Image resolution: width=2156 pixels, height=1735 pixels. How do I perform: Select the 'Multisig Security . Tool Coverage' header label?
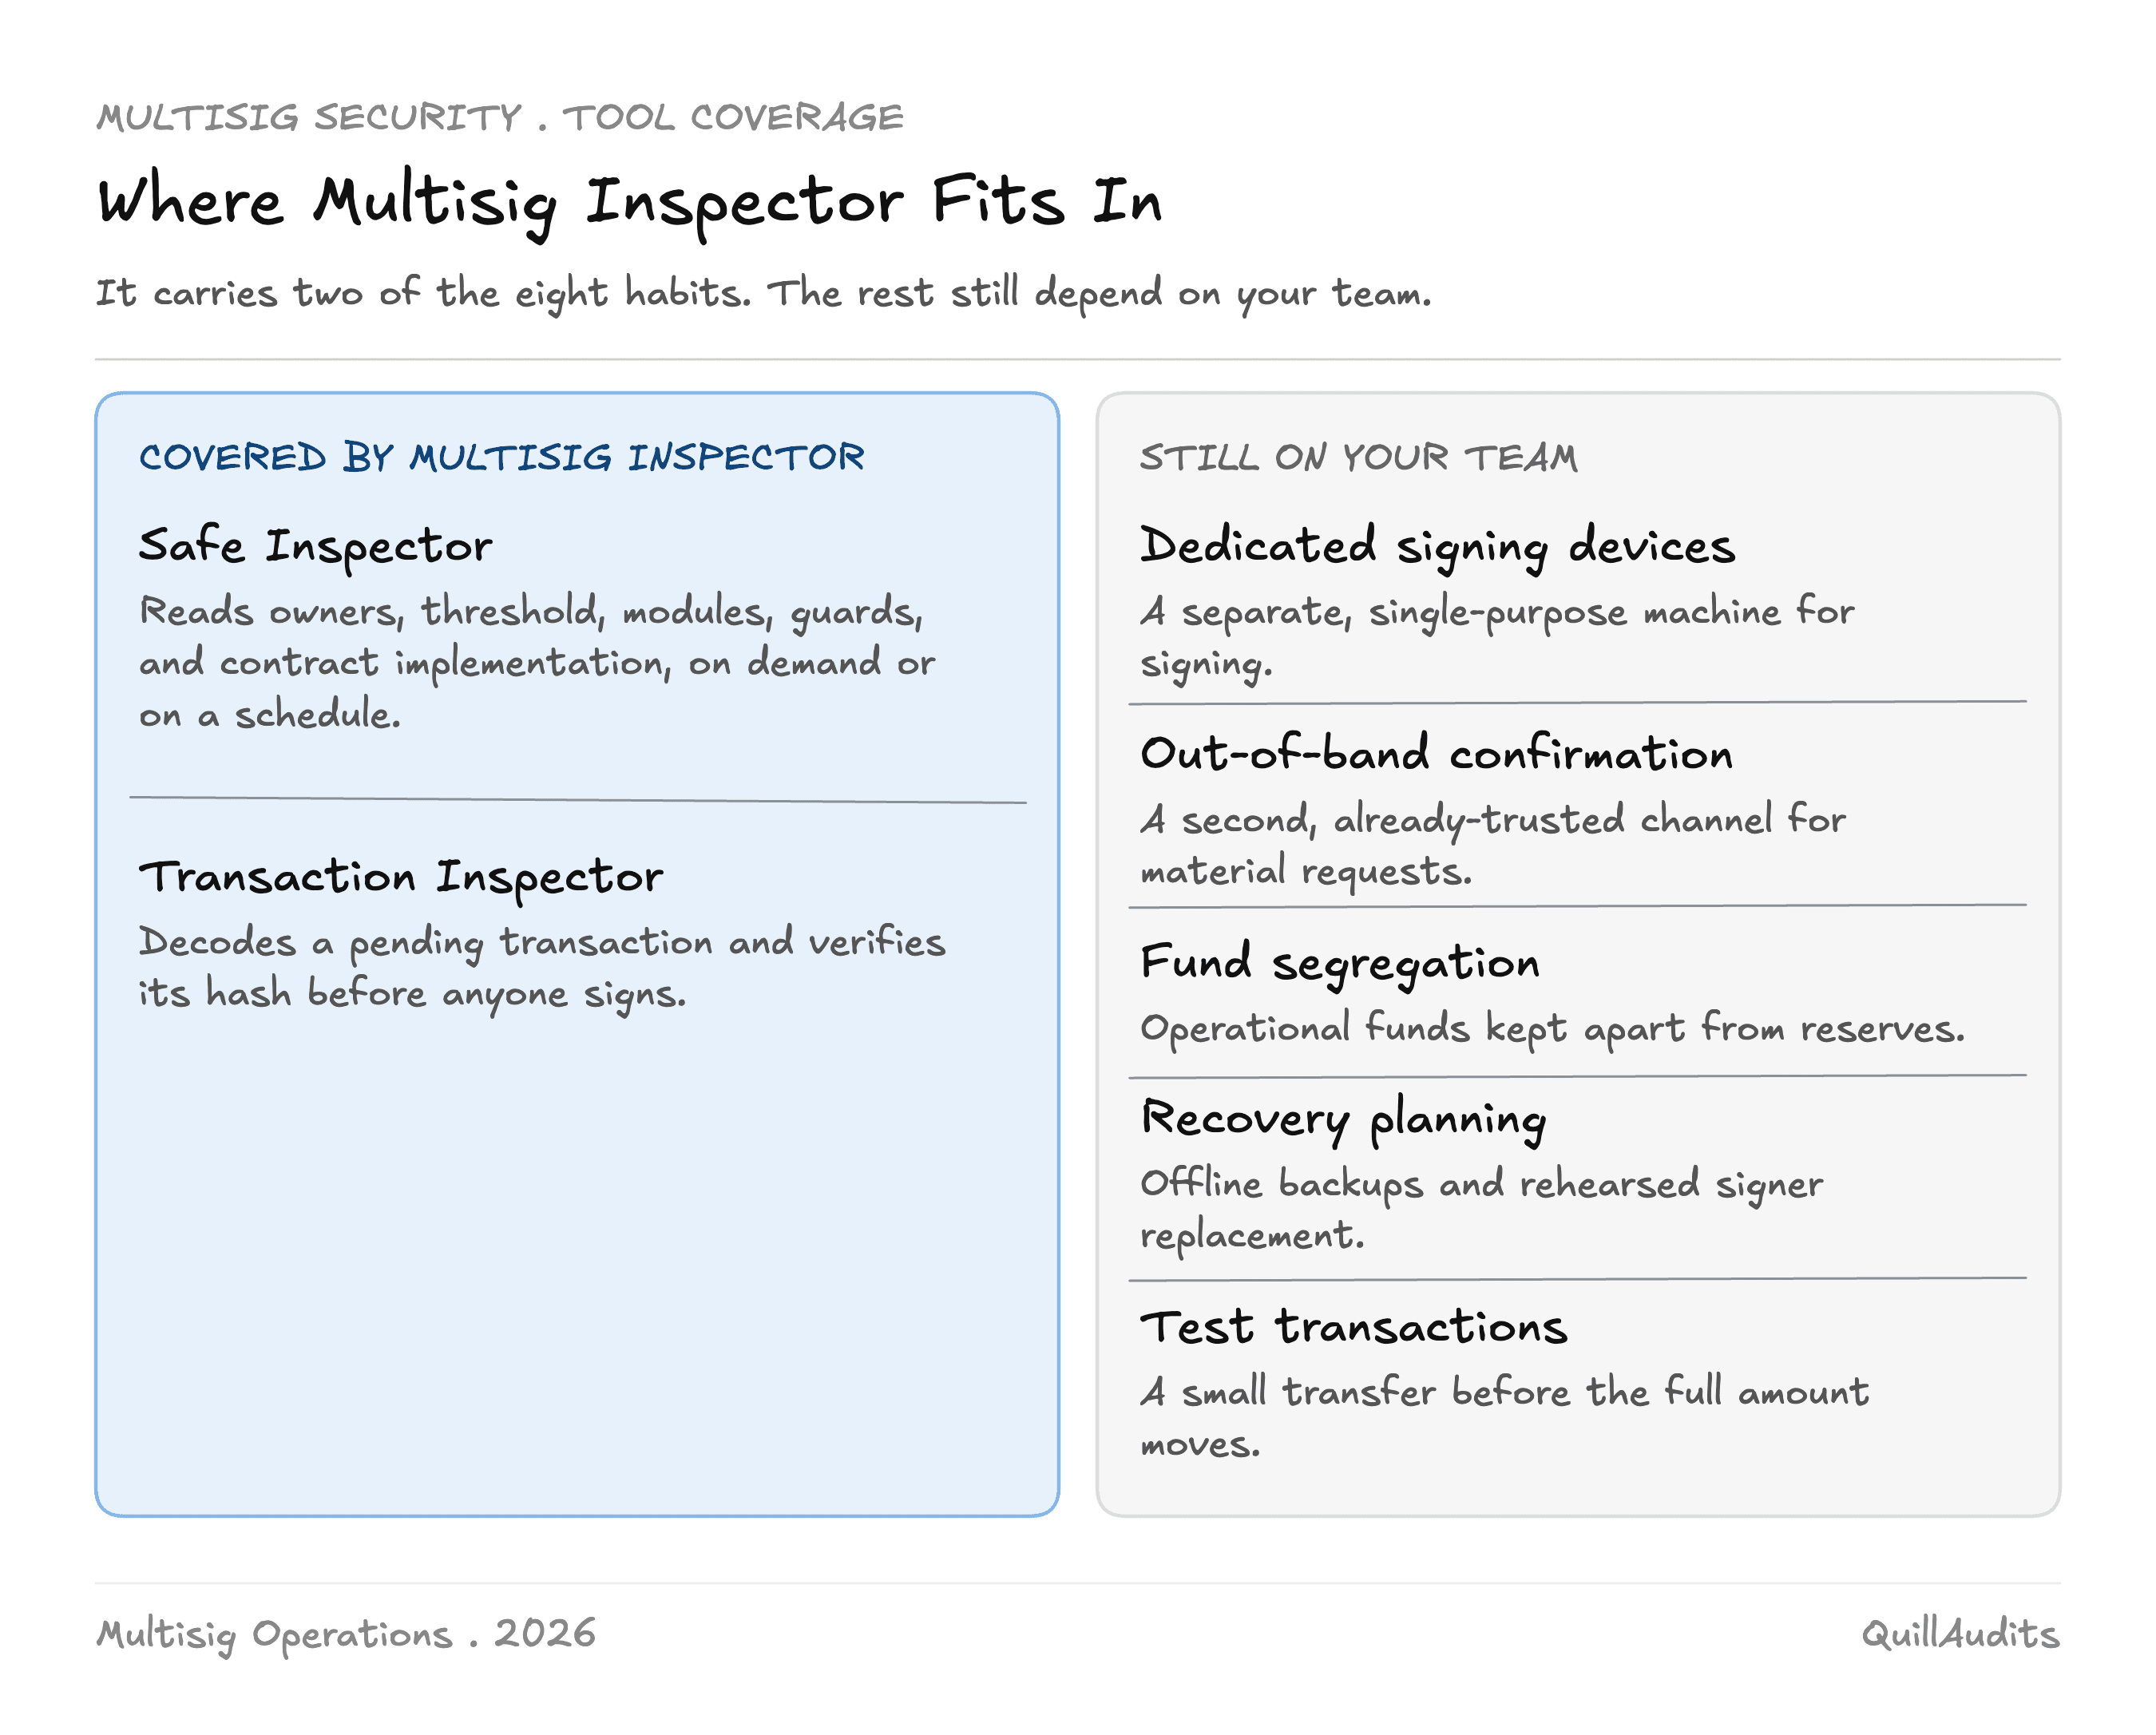click(500, 117)
